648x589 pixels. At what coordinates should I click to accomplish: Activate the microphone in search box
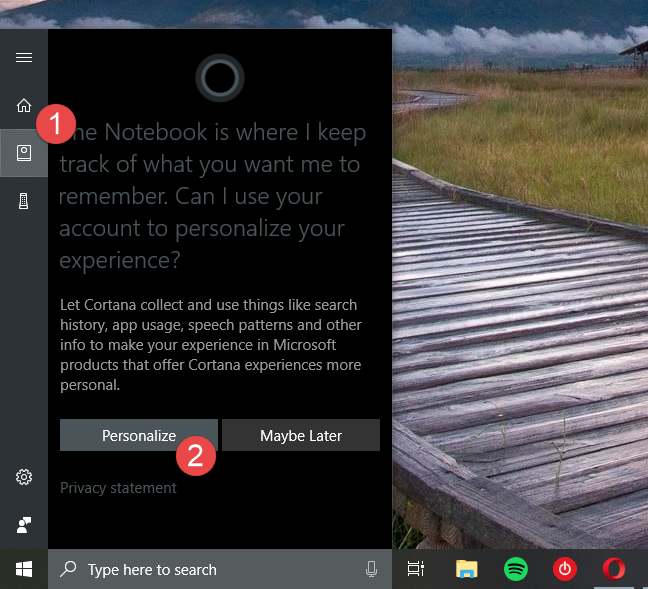tap(372, 569)
